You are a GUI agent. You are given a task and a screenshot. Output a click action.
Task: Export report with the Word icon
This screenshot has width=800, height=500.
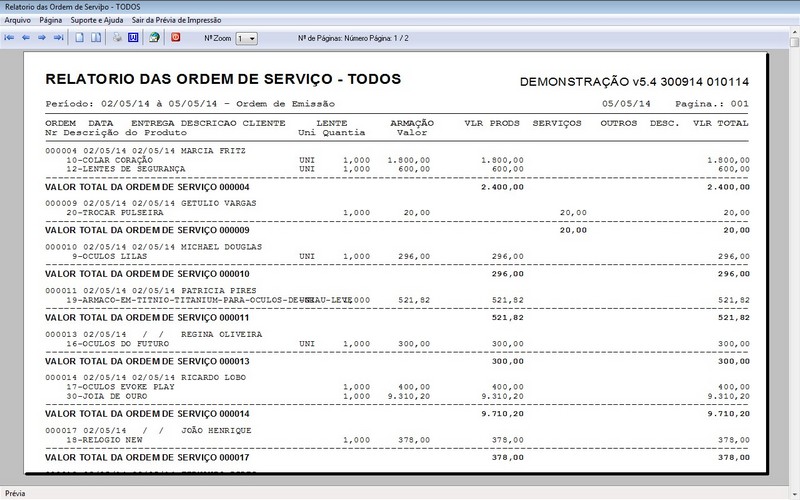click(132, 38)
